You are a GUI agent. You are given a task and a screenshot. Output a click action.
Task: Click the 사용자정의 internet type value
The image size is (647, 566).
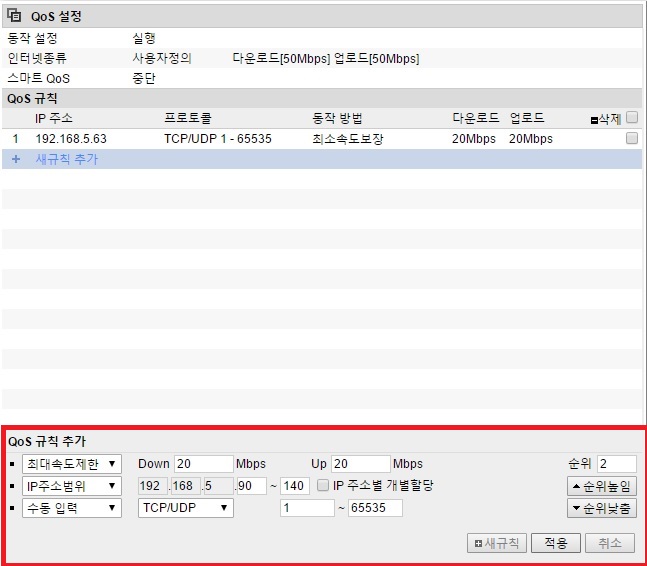(162, 58)
